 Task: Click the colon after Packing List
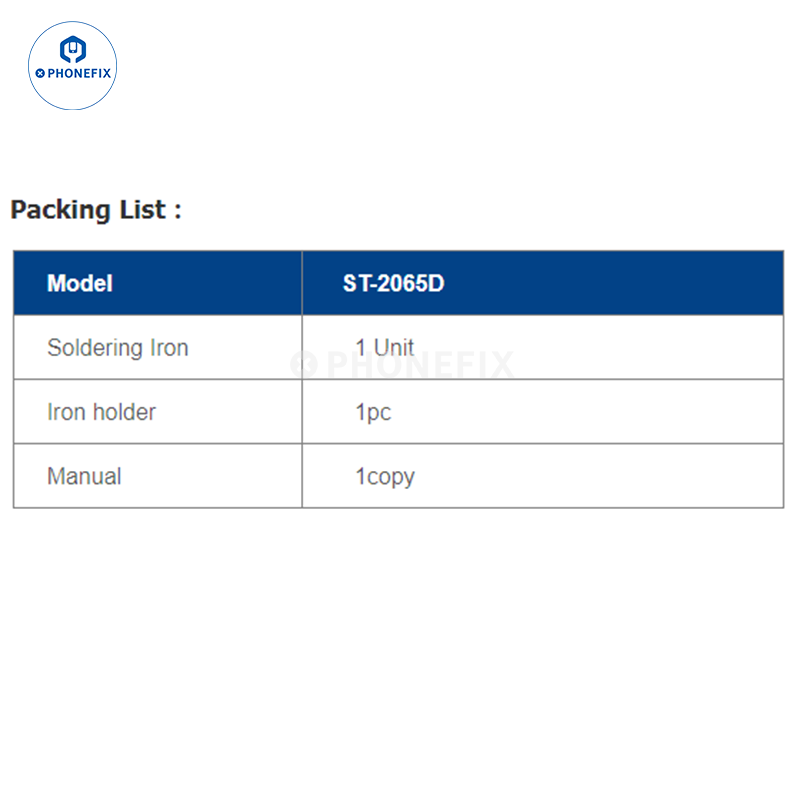[x=177, y=212]
